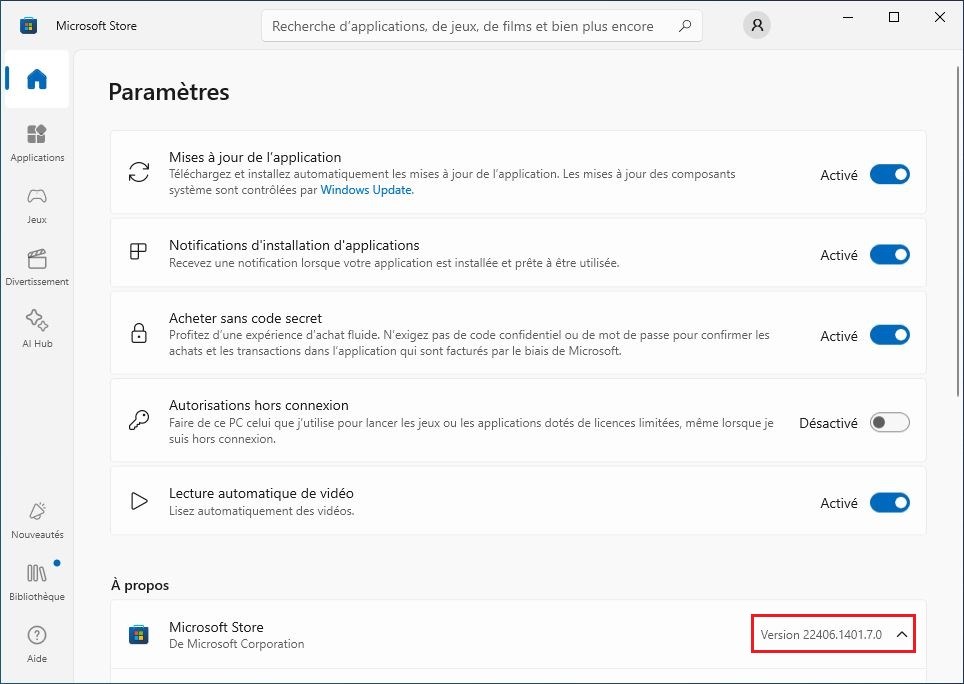This screenshot has width=964, height=684.
Task: Maximize the Microsoft Store window
Action: click(894, 17)
